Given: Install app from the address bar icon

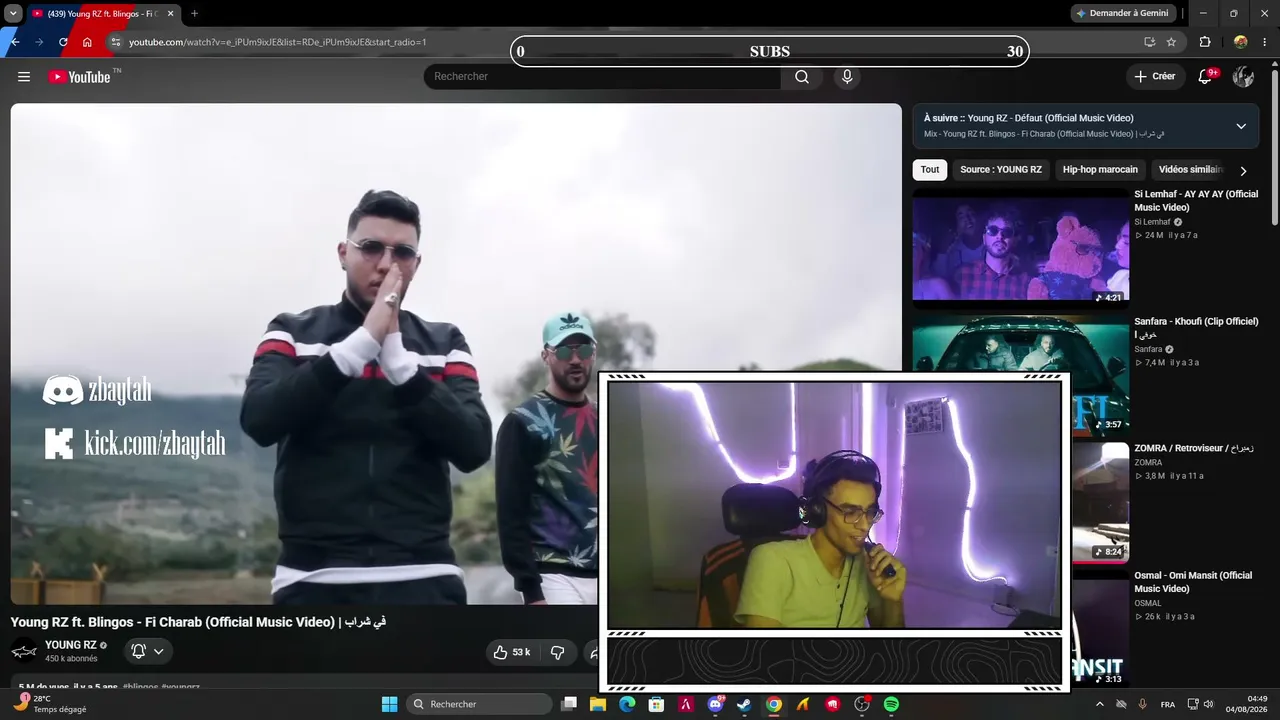Looking at the screenshot, I should [1149, 42].
